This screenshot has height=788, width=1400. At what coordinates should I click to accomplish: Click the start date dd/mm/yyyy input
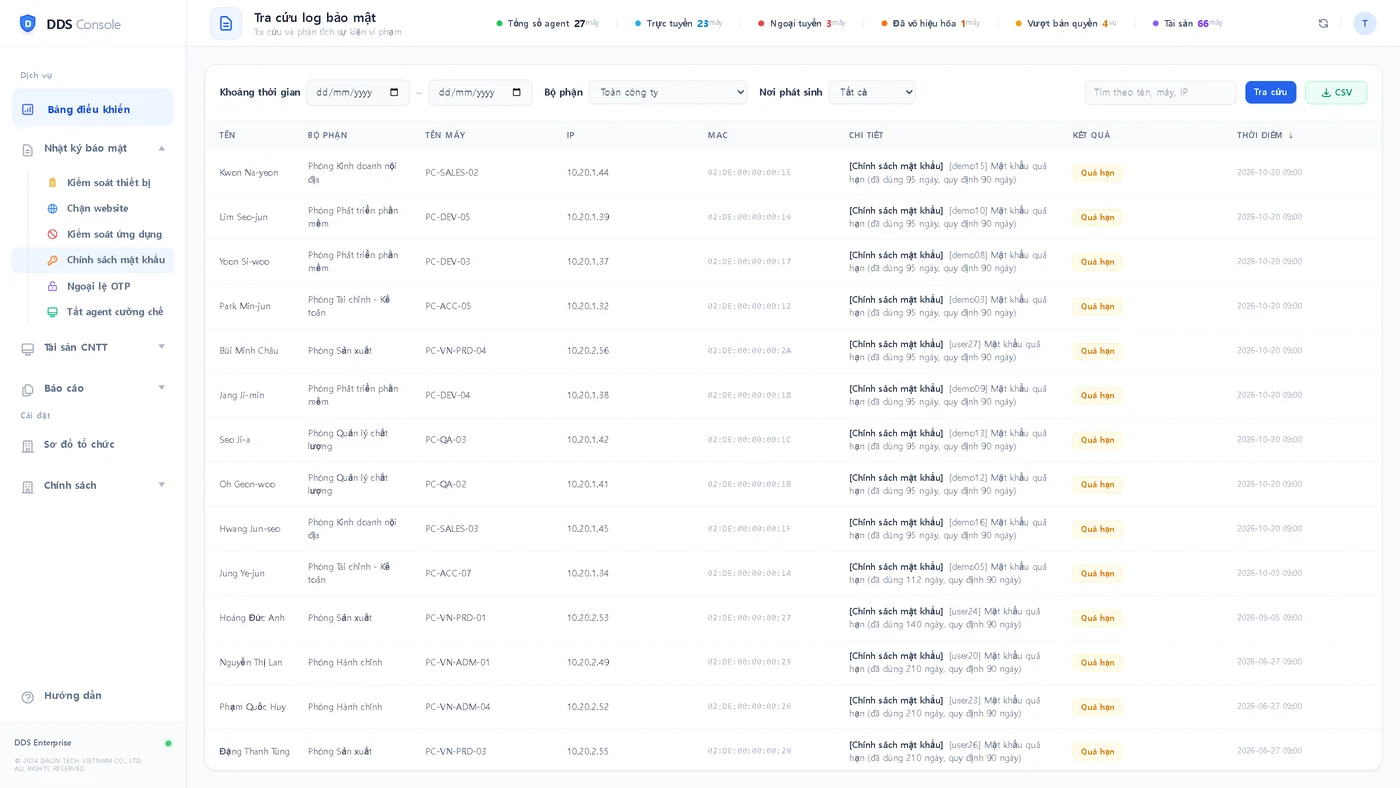coord(358,93)
